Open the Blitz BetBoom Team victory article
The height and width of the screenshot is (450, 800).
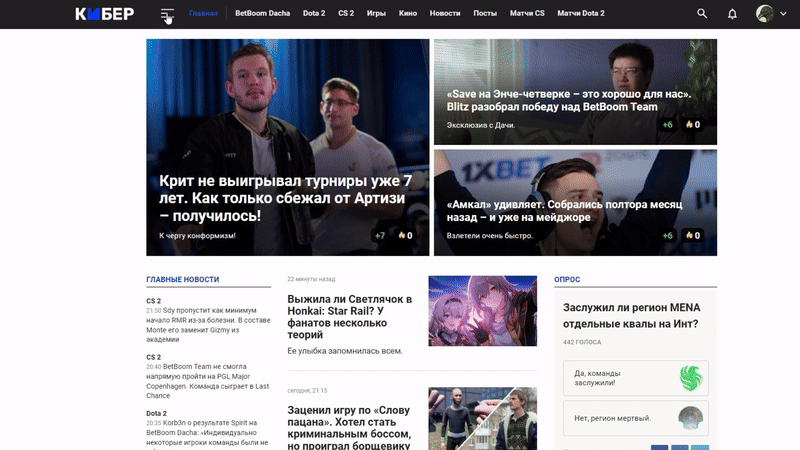point(569,101)
